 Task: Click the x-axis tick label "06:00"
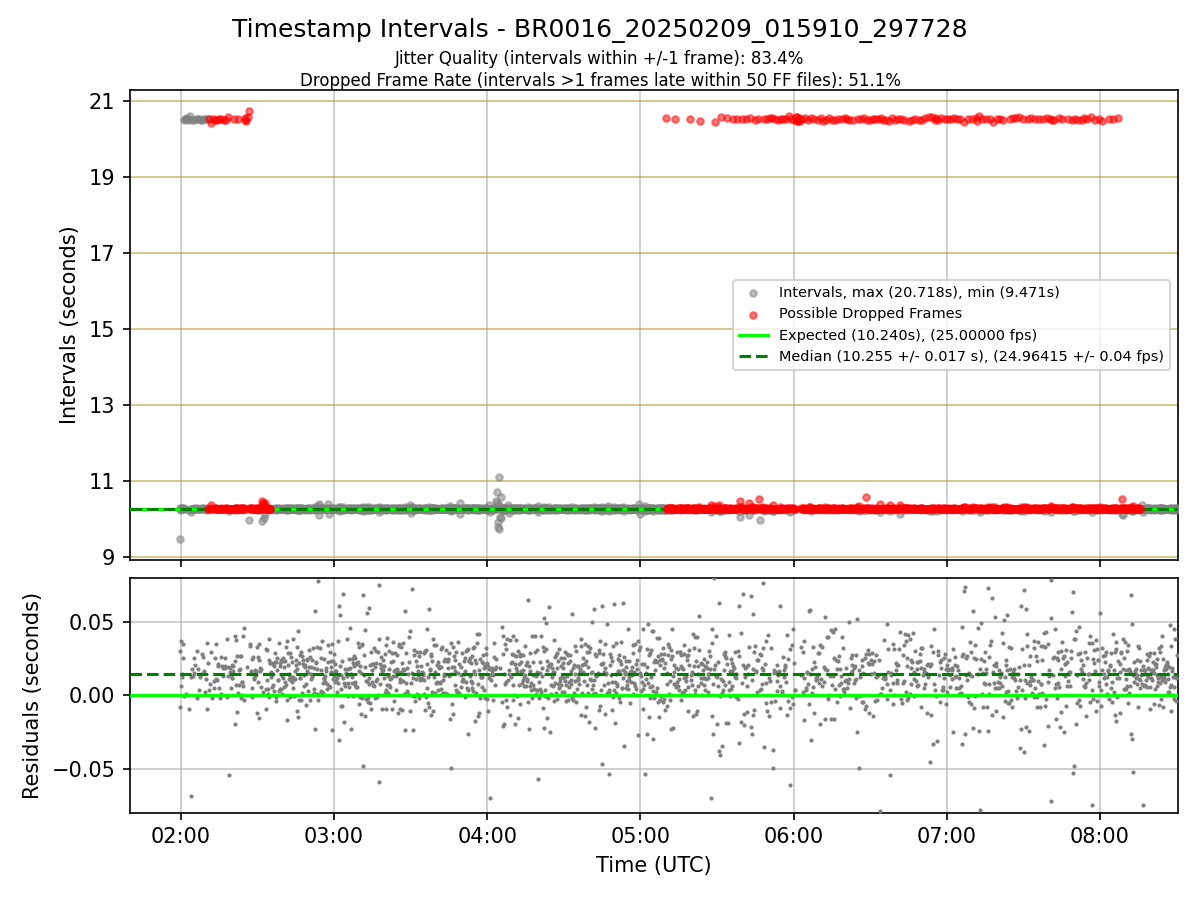793,834
